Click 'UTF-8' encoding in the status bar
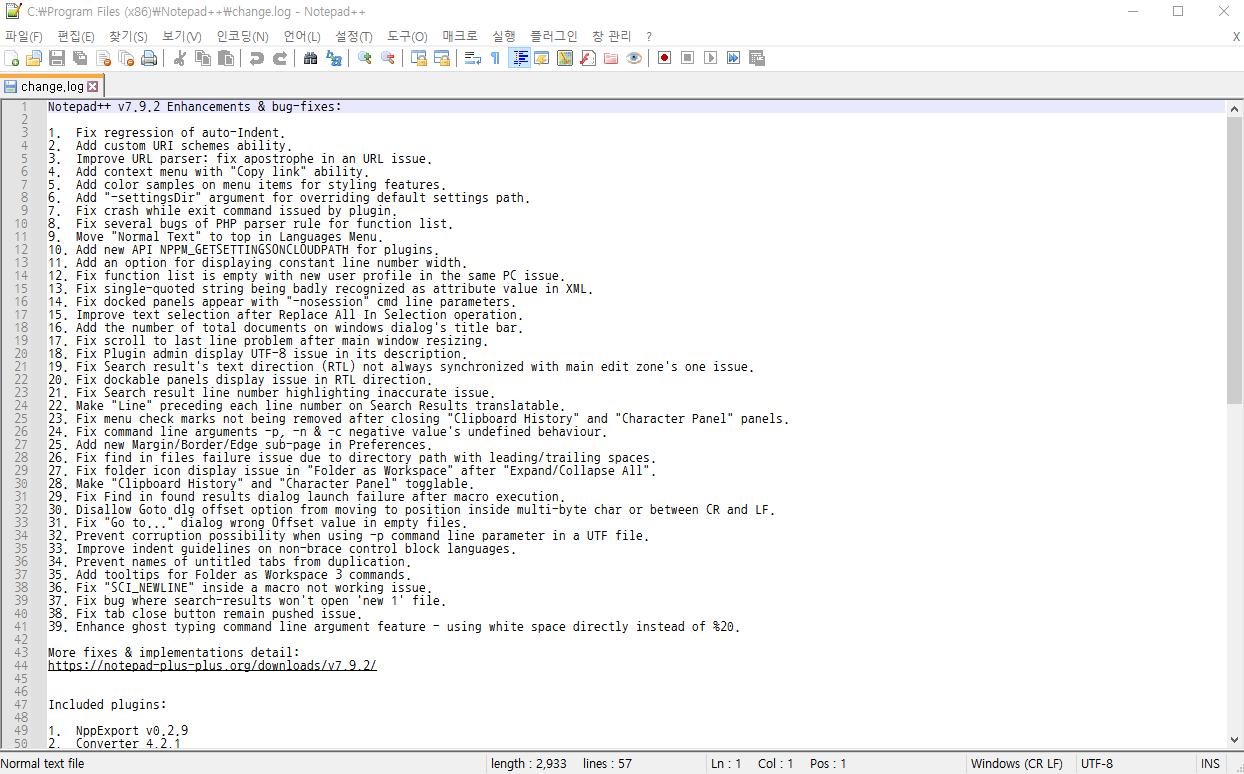This screenshot has height=774, width=1244. point(1097,764)
